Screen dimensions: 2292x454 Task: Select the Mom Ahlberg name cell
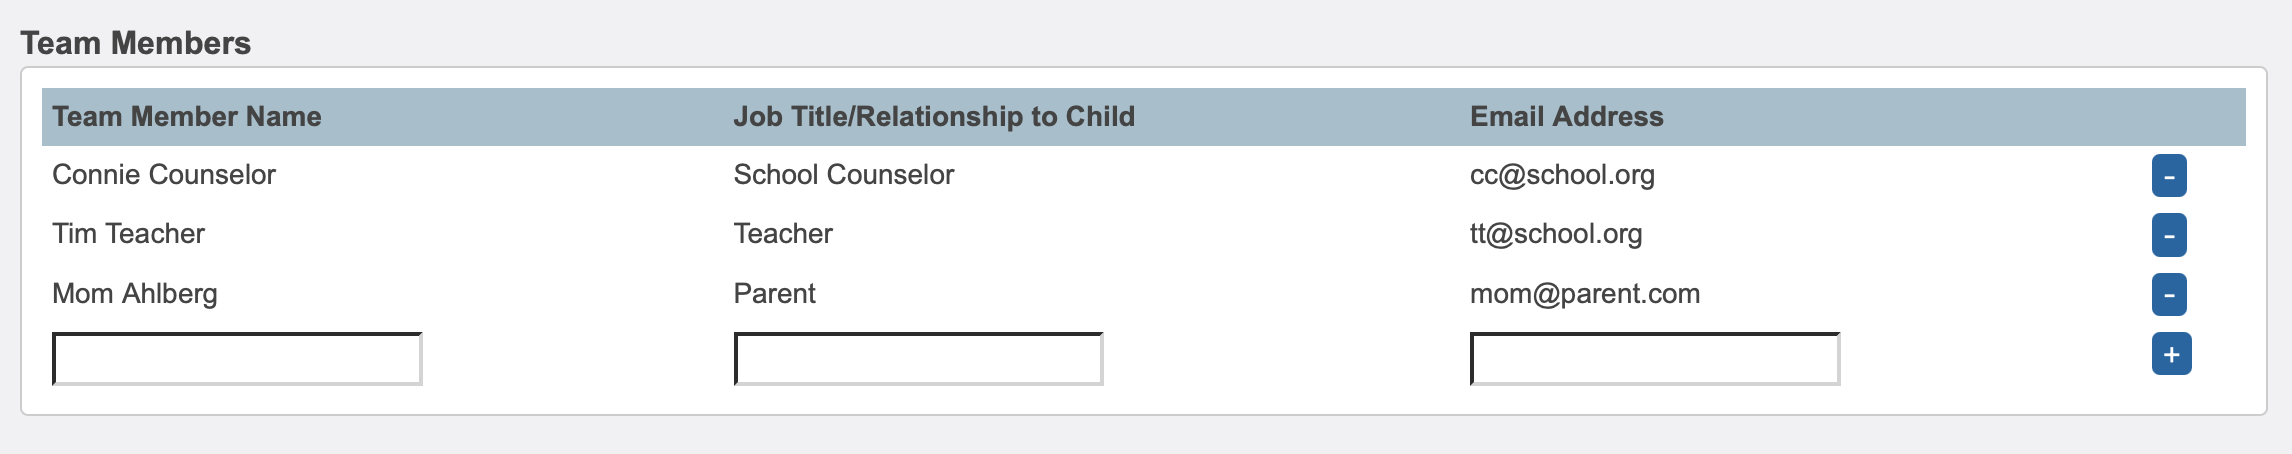(x=135, y=294)
